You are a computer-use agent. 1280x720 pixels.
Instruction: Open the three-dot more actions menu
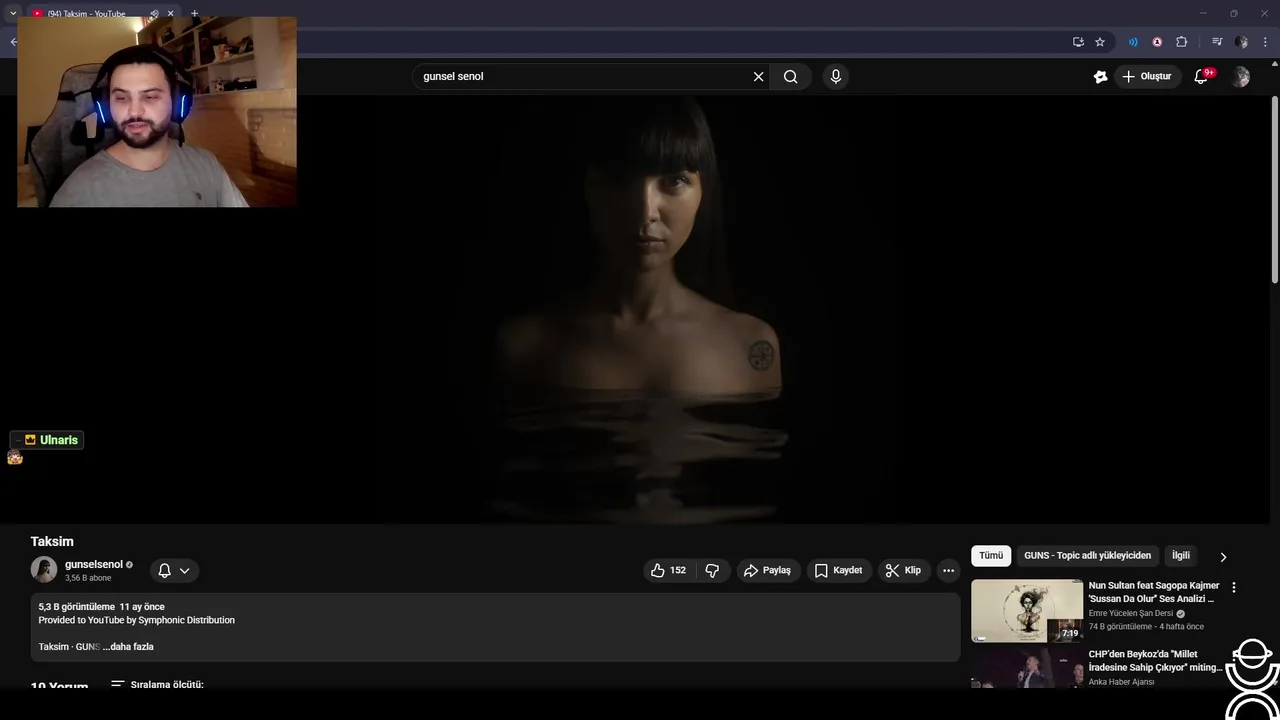(948, 570)
